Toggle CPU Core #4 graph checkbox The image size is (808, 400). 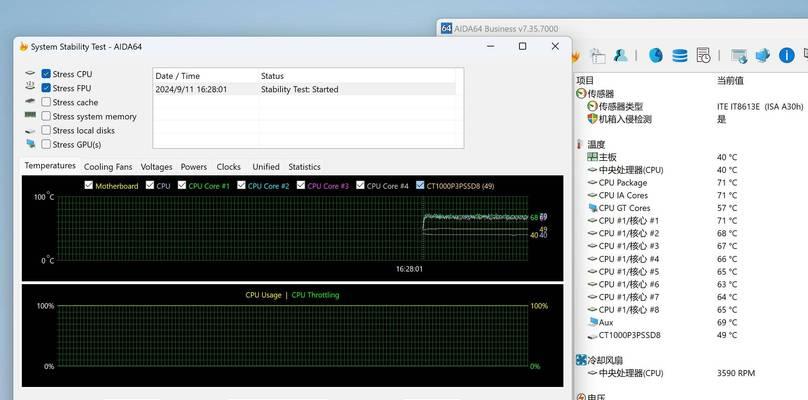coord(360,185)
